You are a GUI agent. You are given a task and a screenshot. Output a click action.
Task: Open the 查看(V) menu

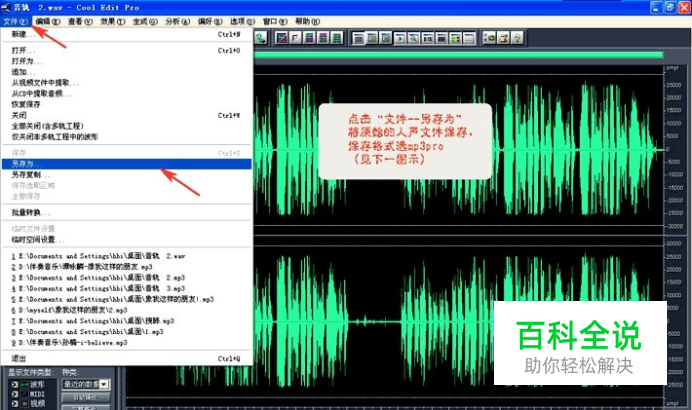(80, 21)
